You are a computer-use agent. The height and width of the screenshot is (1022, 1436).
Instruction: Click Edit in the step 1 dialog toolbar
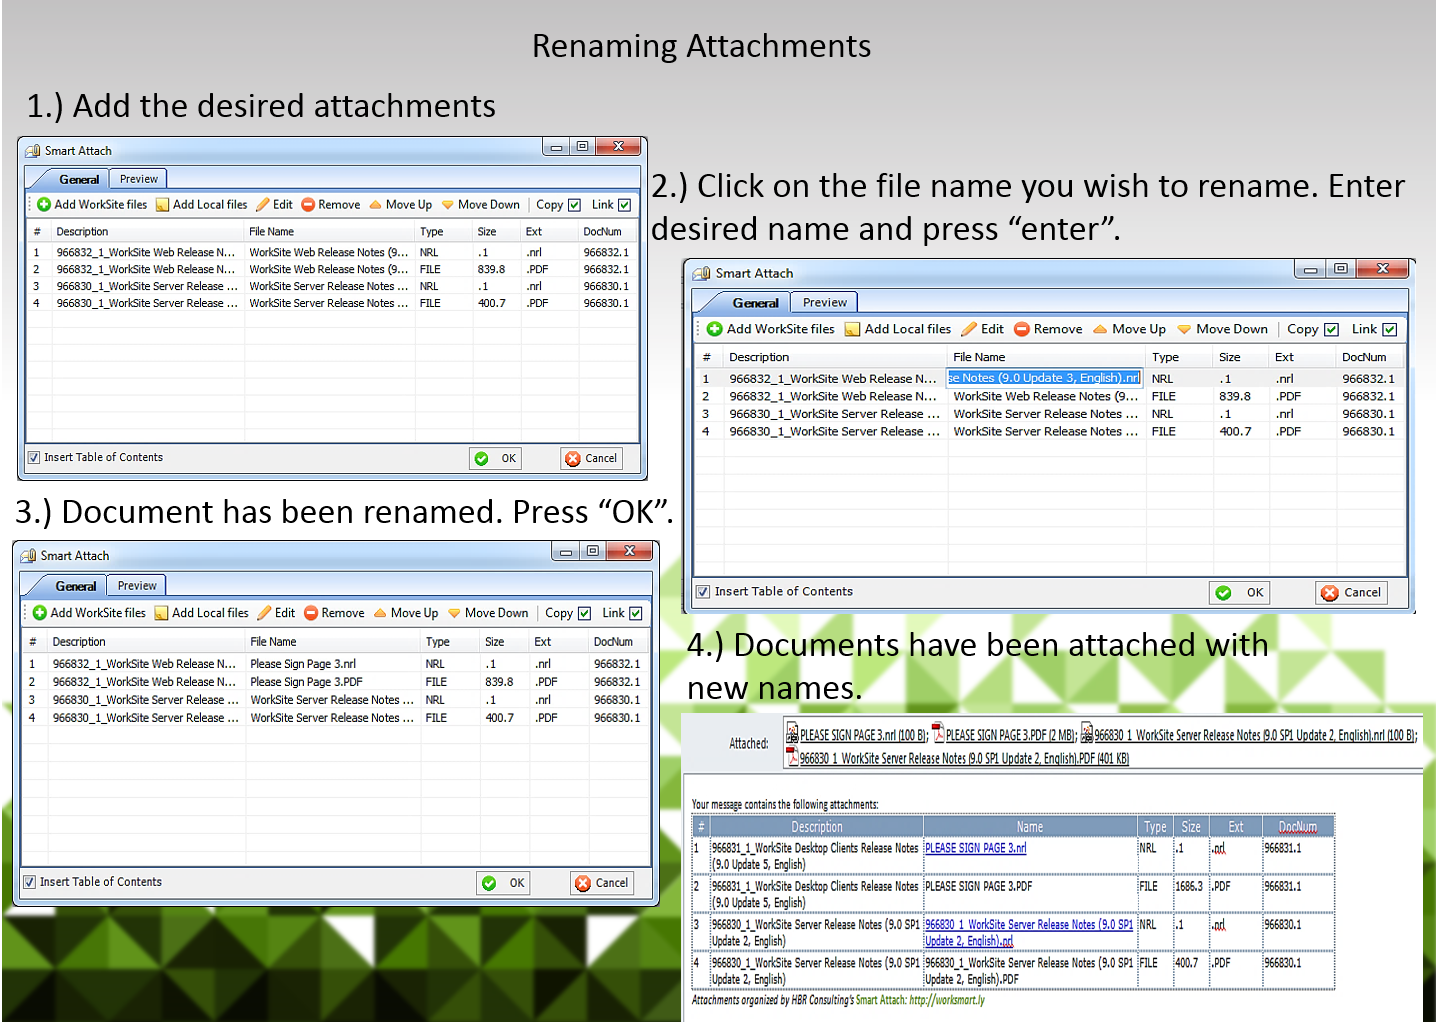pos(275,205)
